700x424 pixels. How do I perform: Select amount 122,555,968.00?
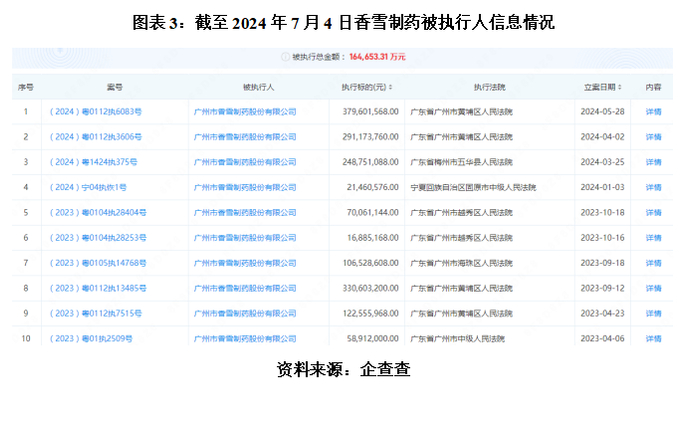pyautogui.click(x=371, y=313)
